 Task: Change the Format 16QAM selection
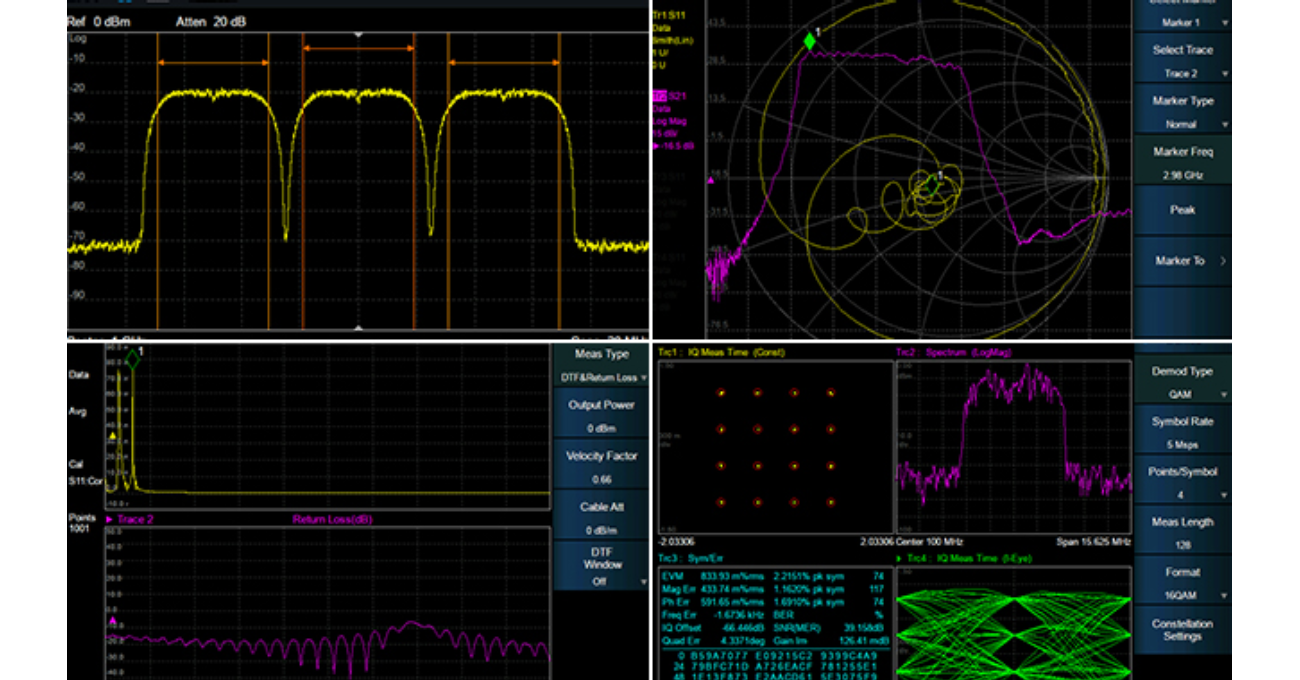(x=1182, y=583)
